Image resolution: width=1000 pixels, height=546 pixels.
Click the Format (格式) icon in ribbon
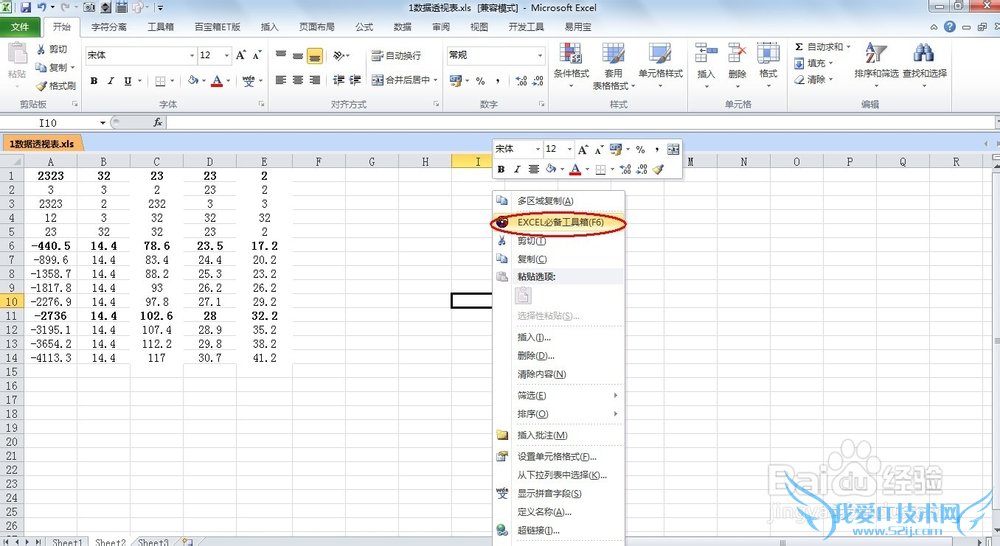tap(768, 54)
